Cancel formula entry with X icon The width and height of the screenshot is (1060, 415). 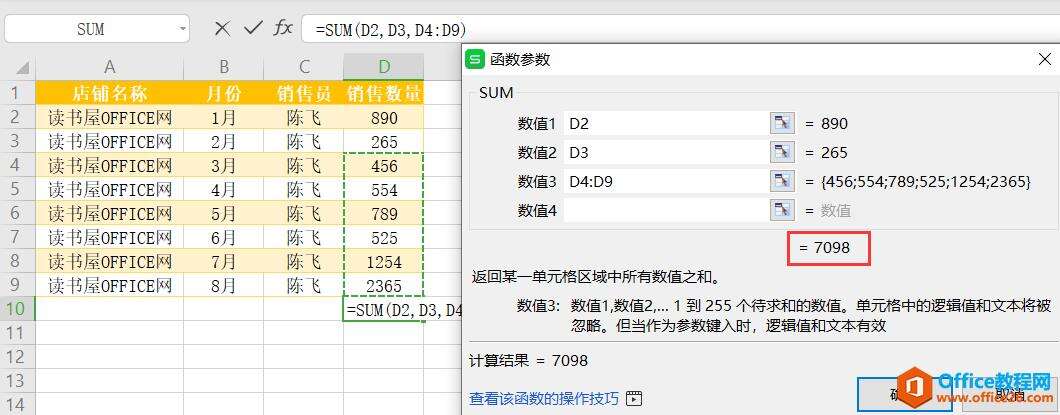[222, 28]
